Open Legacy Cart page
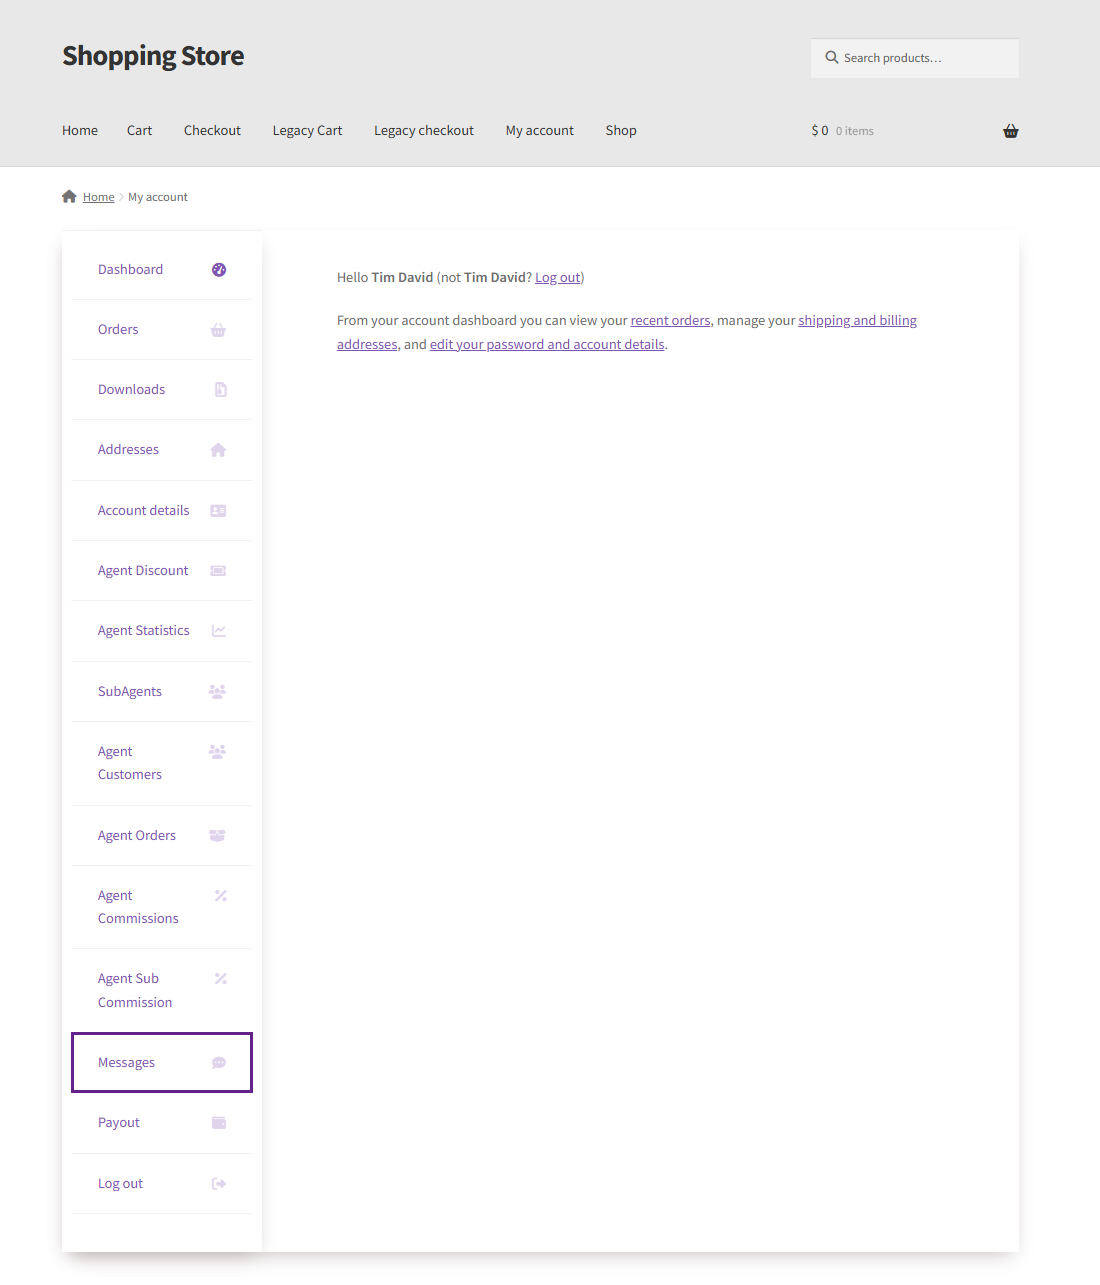This screenshot has height=1285, width=1100. [x=307, y=130]
